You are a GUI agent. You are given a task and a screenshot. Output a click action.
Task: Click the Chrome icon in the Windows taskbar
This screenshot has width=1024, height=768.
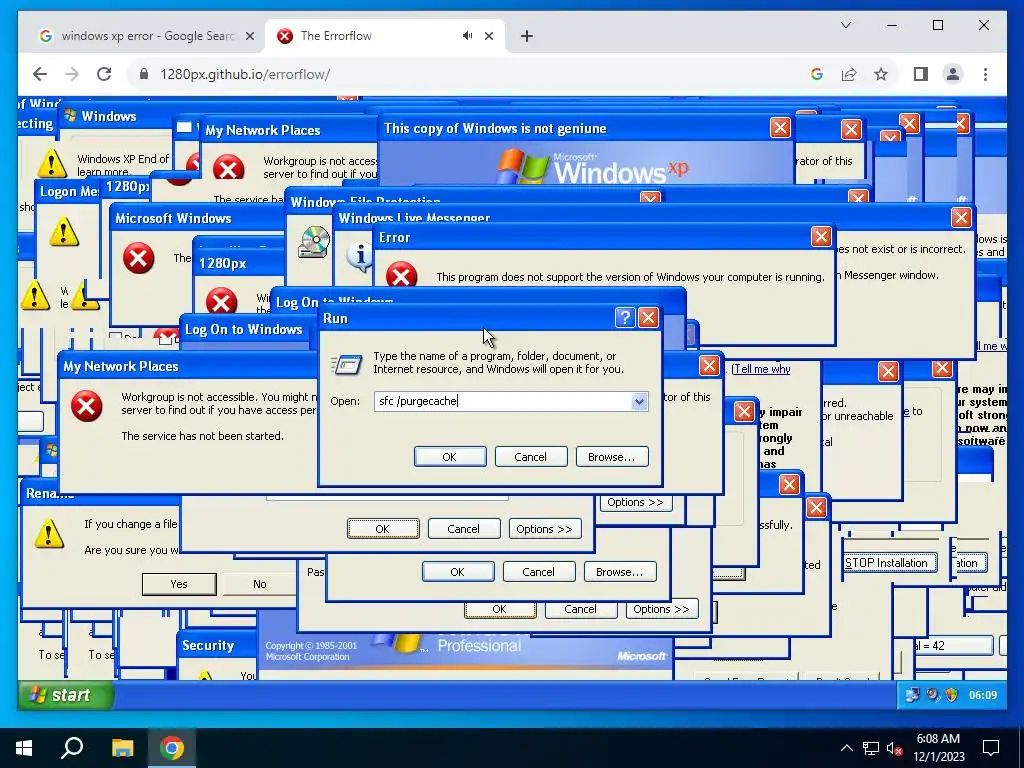pos(172,748)
